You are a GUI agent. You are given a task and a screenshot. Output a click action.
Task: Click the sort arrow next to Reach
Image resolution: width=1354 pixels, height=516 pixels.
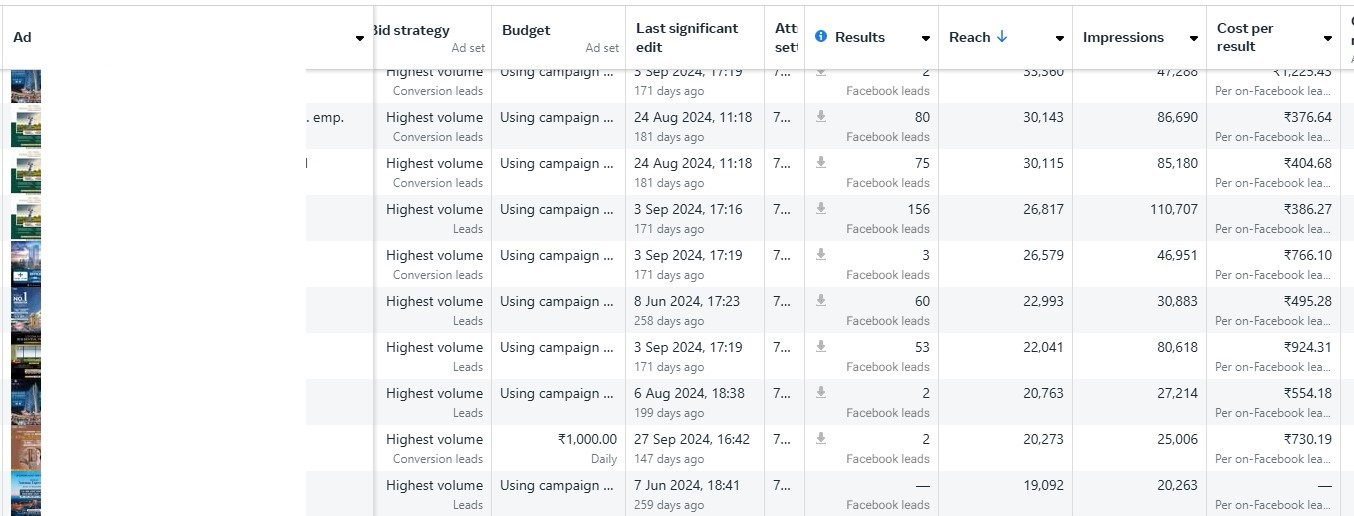click(x=1002, y=37)
